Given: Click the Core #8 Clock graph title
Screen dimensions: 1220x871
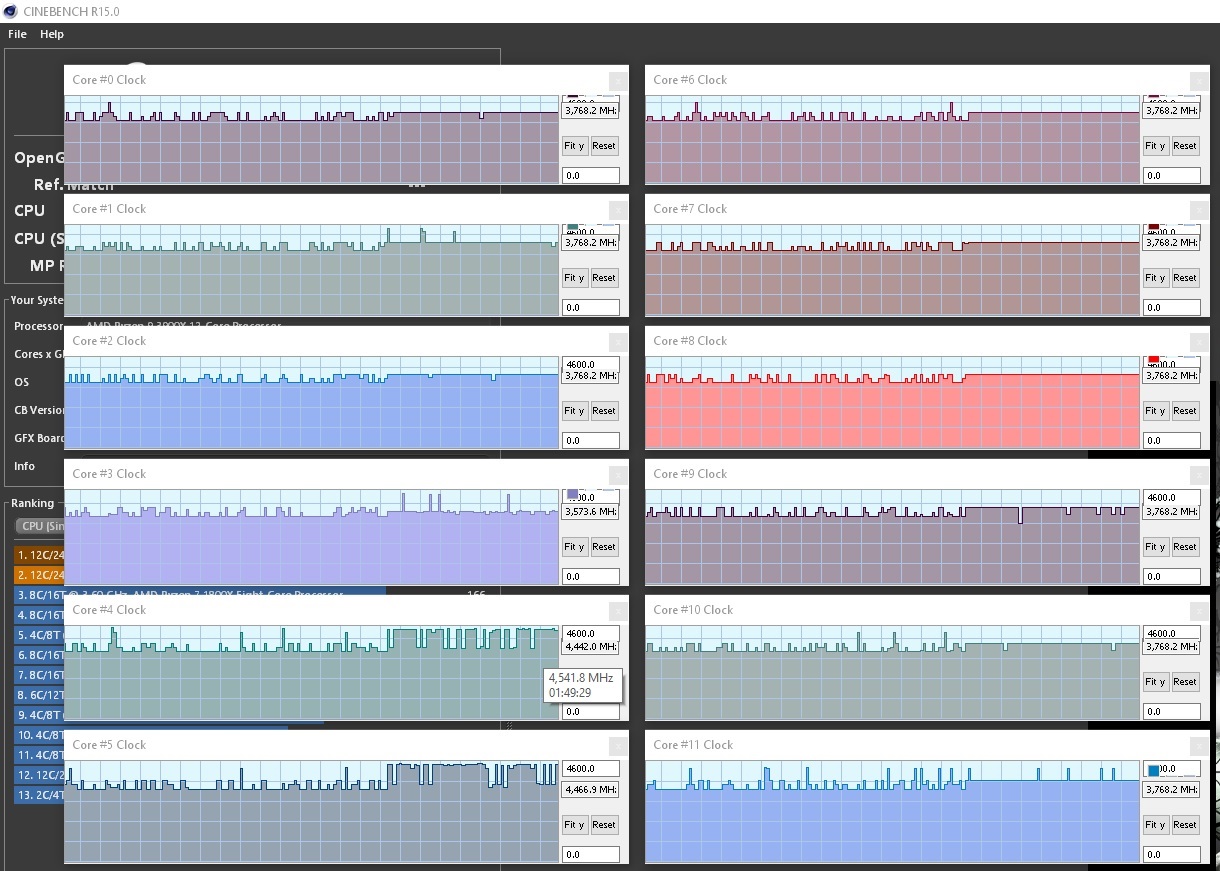Looking at the screenshot, I should coord(690,341).
